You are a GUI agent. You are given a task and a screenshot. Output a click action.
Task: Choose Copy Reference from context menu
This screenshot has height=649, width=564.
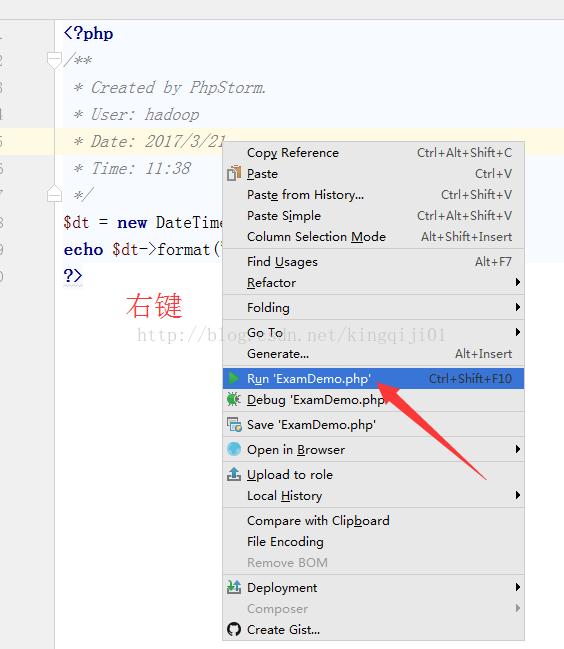[373, 153]
